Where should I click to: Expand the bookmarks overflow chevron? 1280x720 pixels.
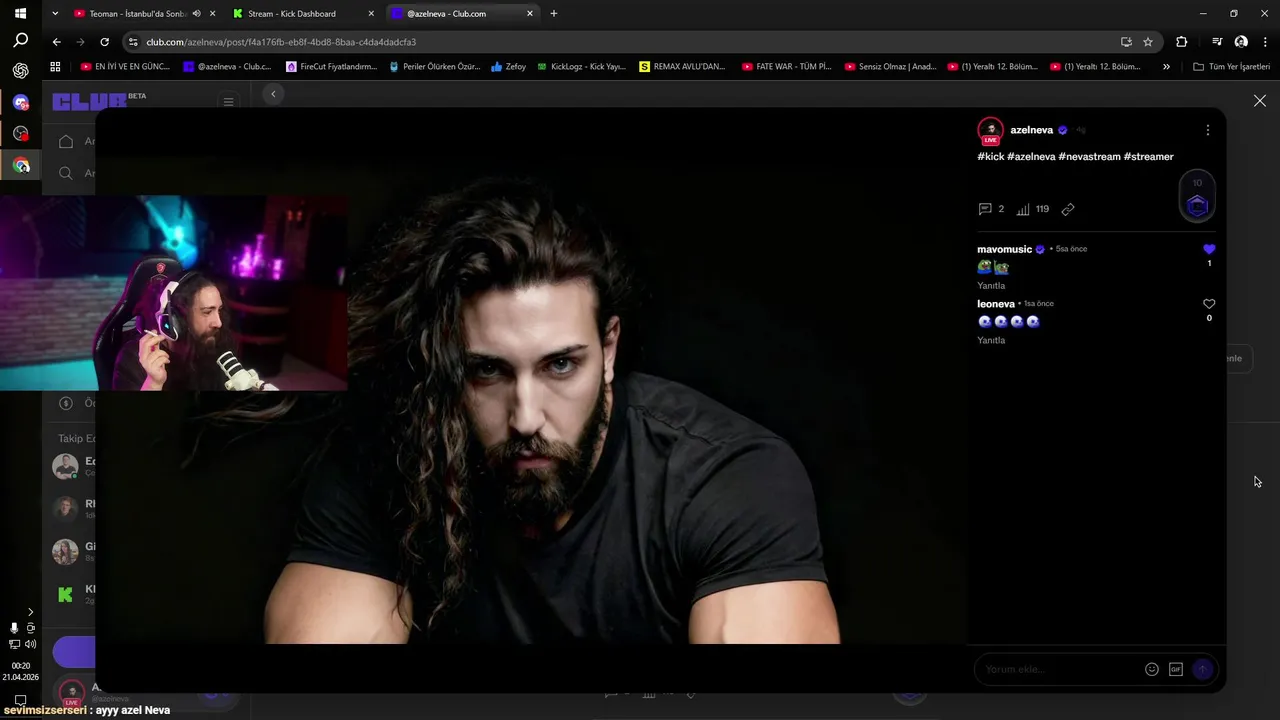pos(1166,67)
